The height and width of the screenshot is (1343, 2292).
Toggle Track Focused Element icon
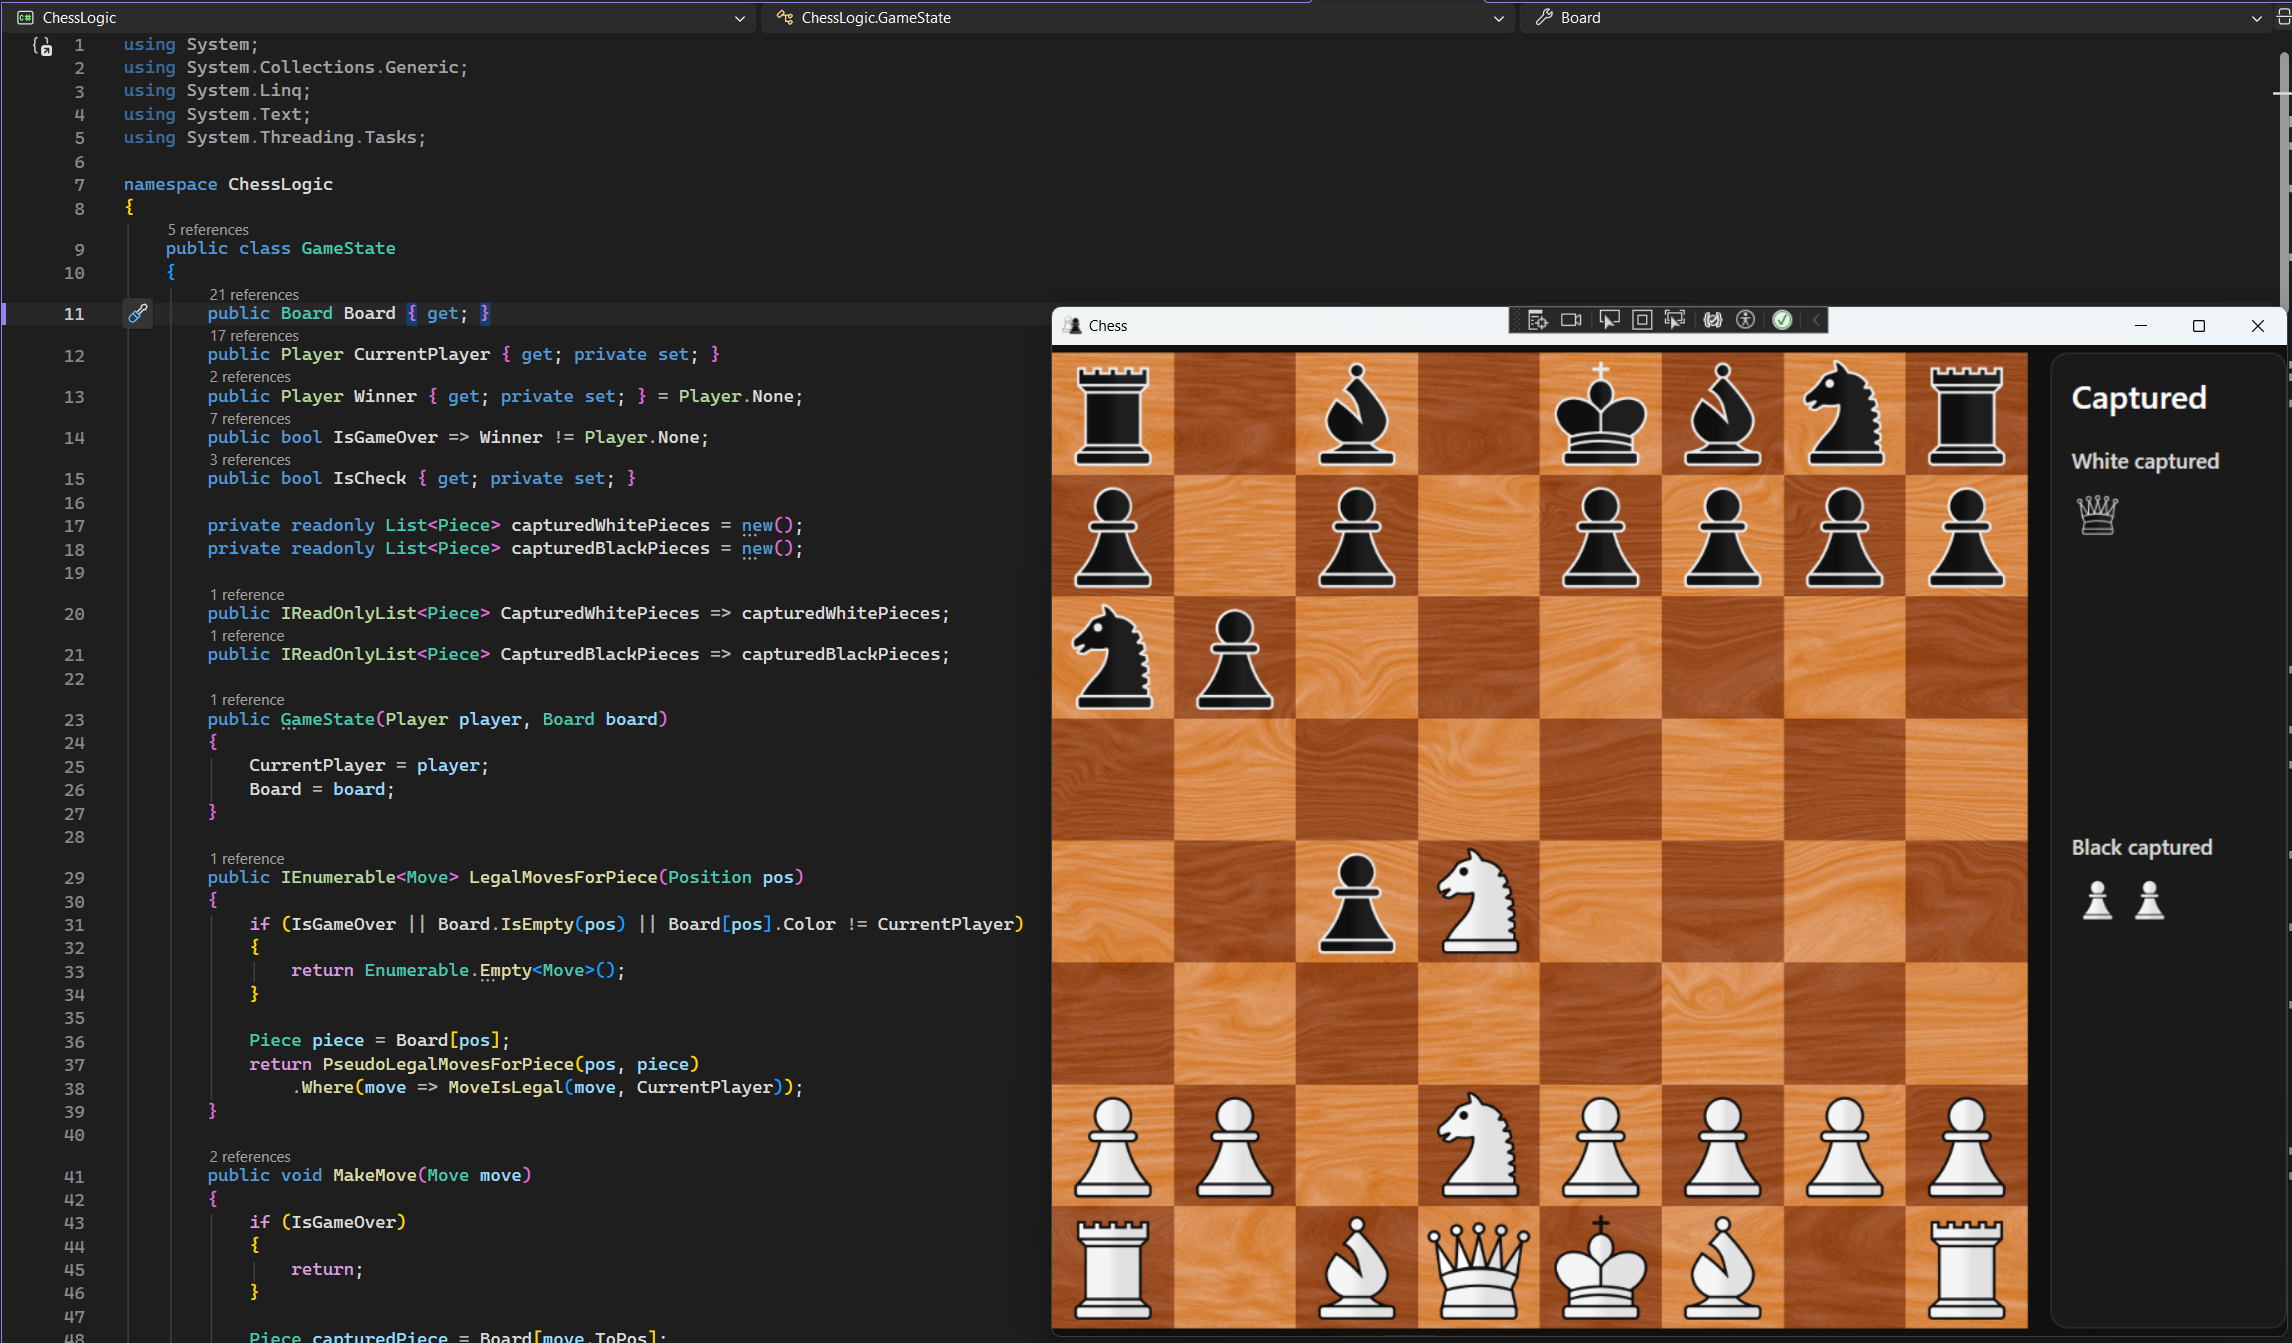(1675, 320)
